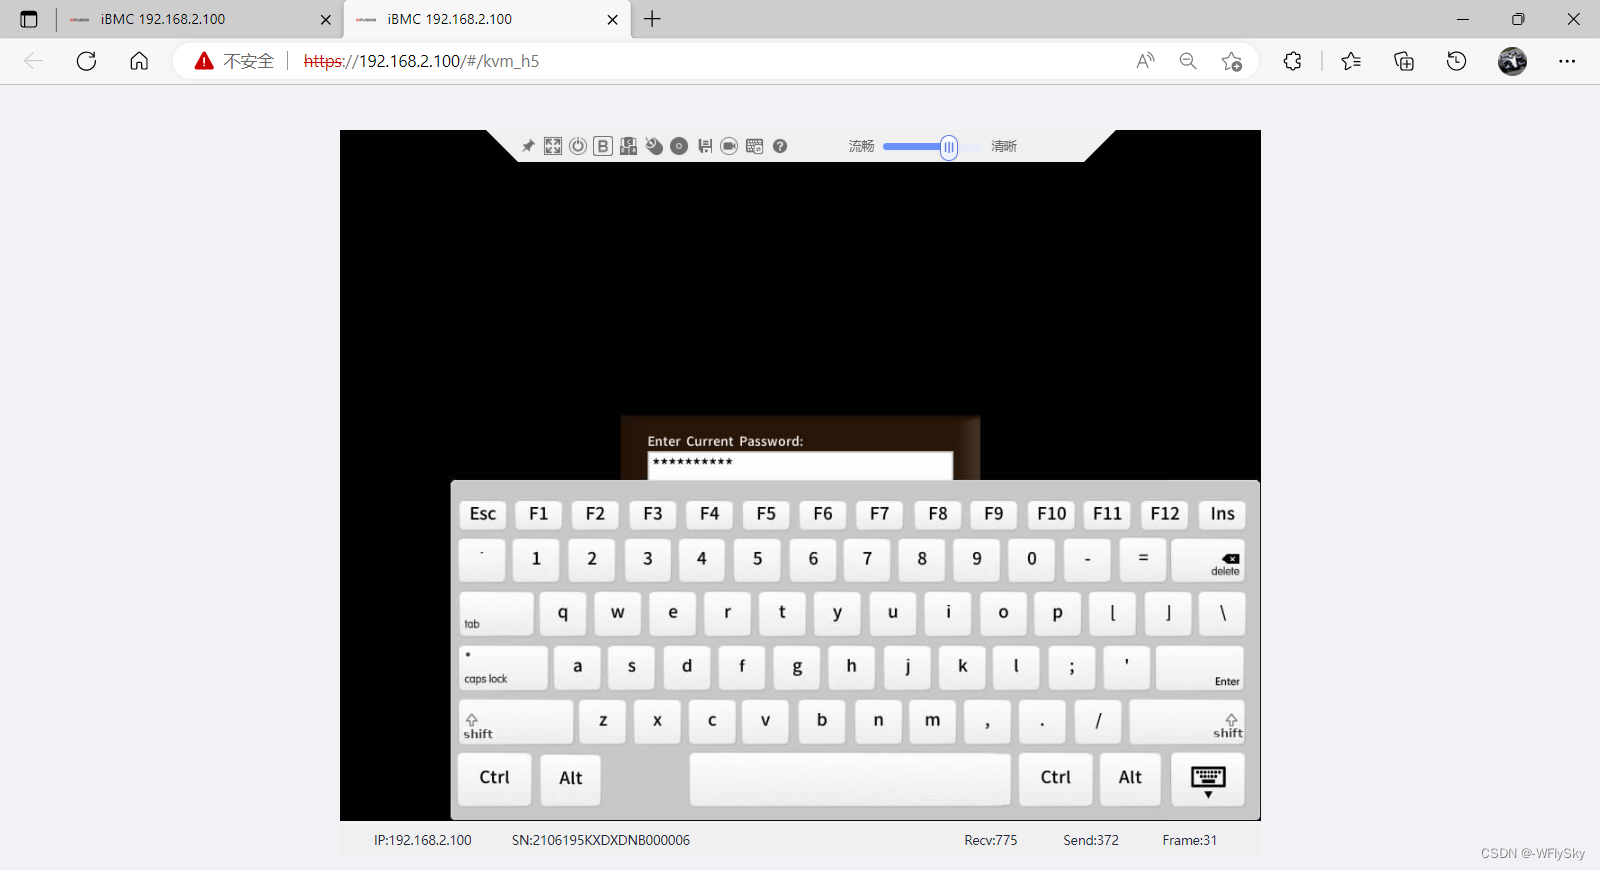Image resolution: width=1600 pixels, height=870 pixels.
Task: Toggle left Ctrl key on virtual keyboard
Action: click(x=495, y=779)
